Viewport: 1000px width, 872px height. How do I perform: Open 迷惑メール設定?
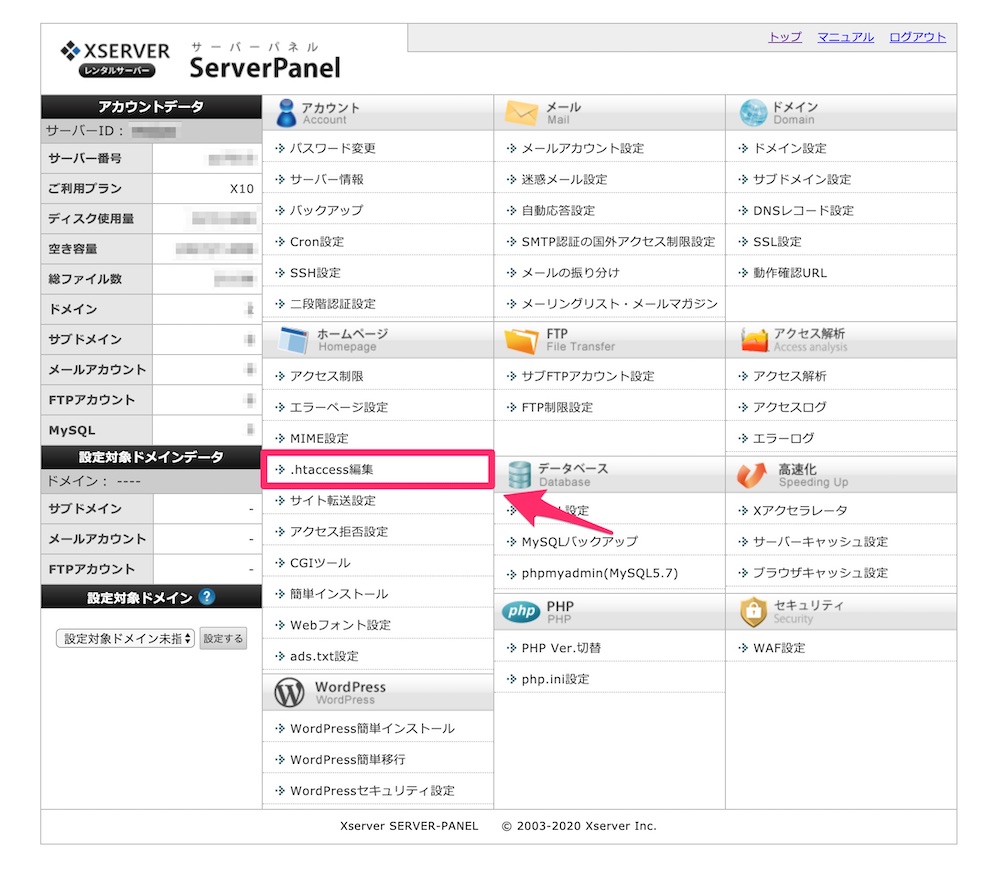tap(564, 179)
